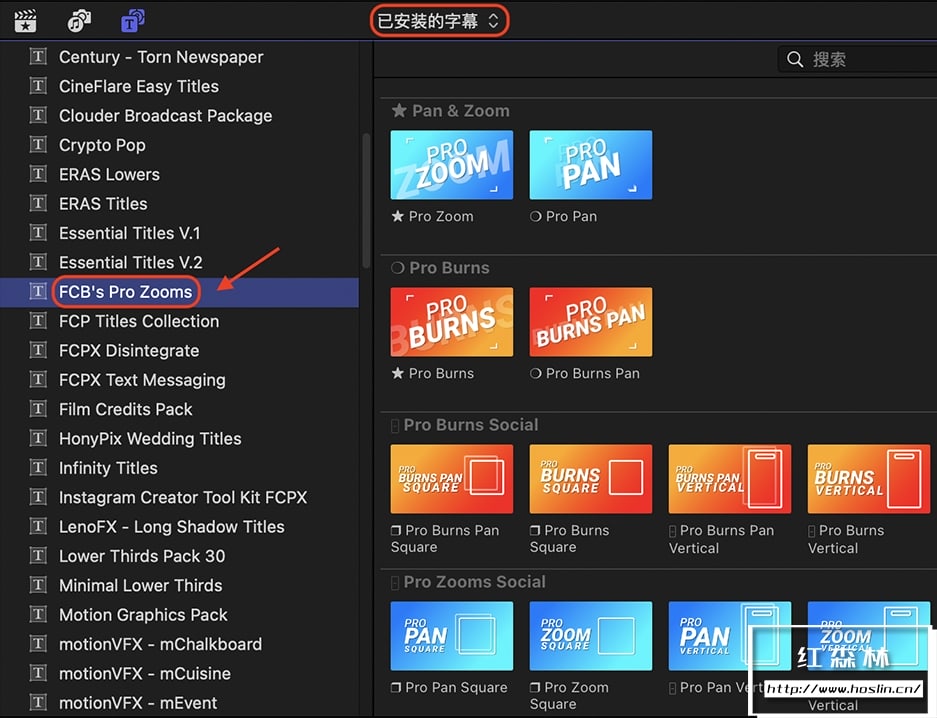Select the Pro Burns Vertical thumbnail
The width and height of the screenshot is (937, 718).
coord(869,479)
